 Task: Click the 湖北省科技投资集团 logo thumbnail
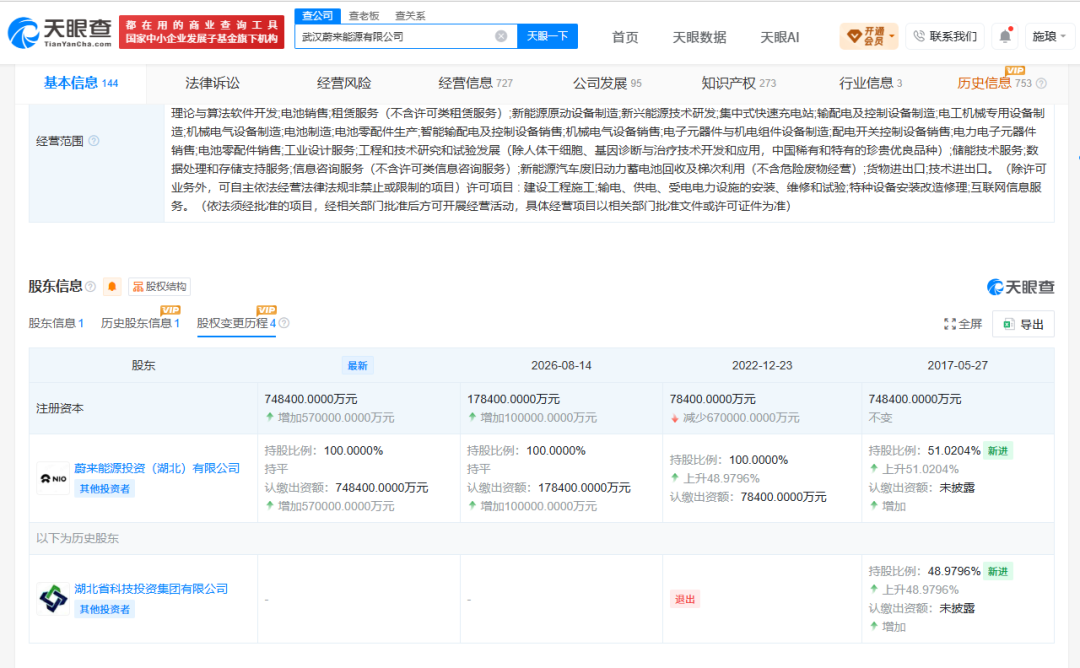point(53,598)
